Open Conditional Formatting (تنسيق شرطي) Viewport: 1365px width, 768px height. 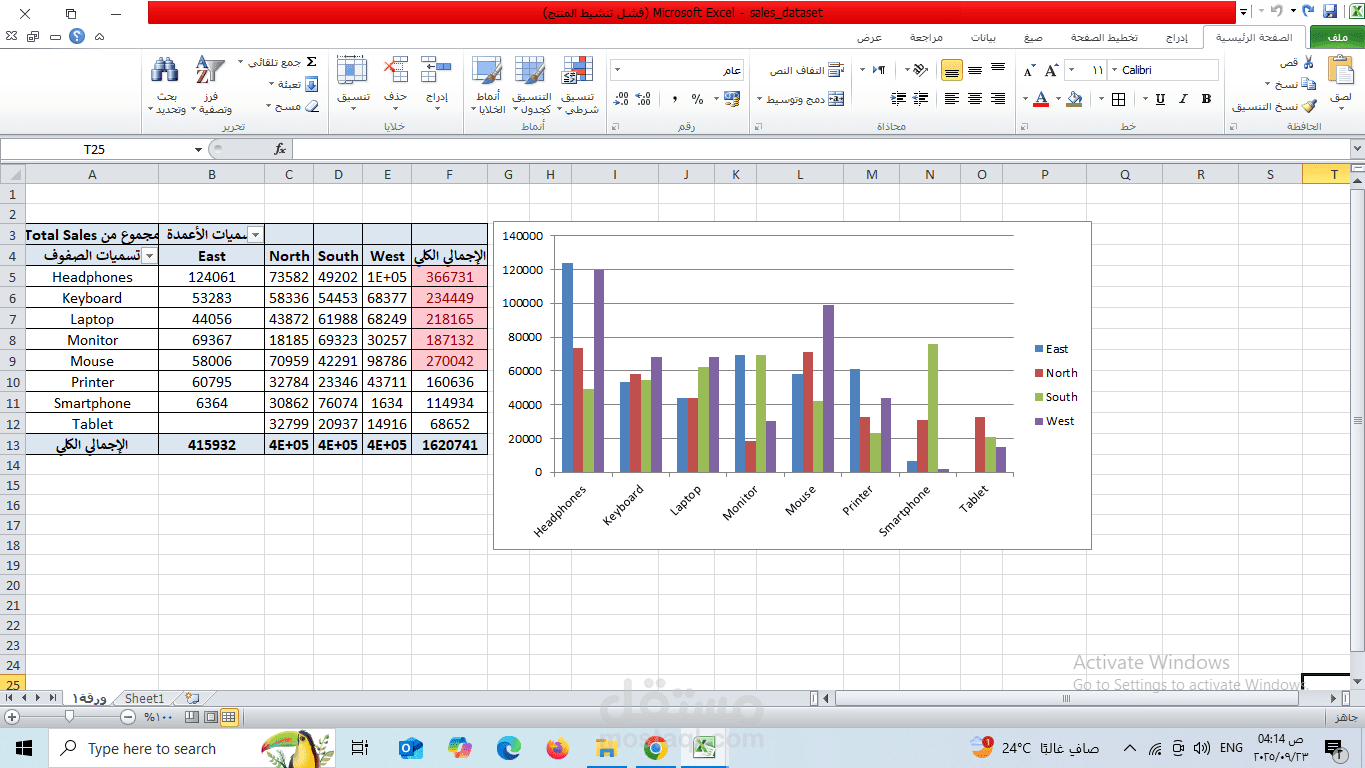(577, 85)
